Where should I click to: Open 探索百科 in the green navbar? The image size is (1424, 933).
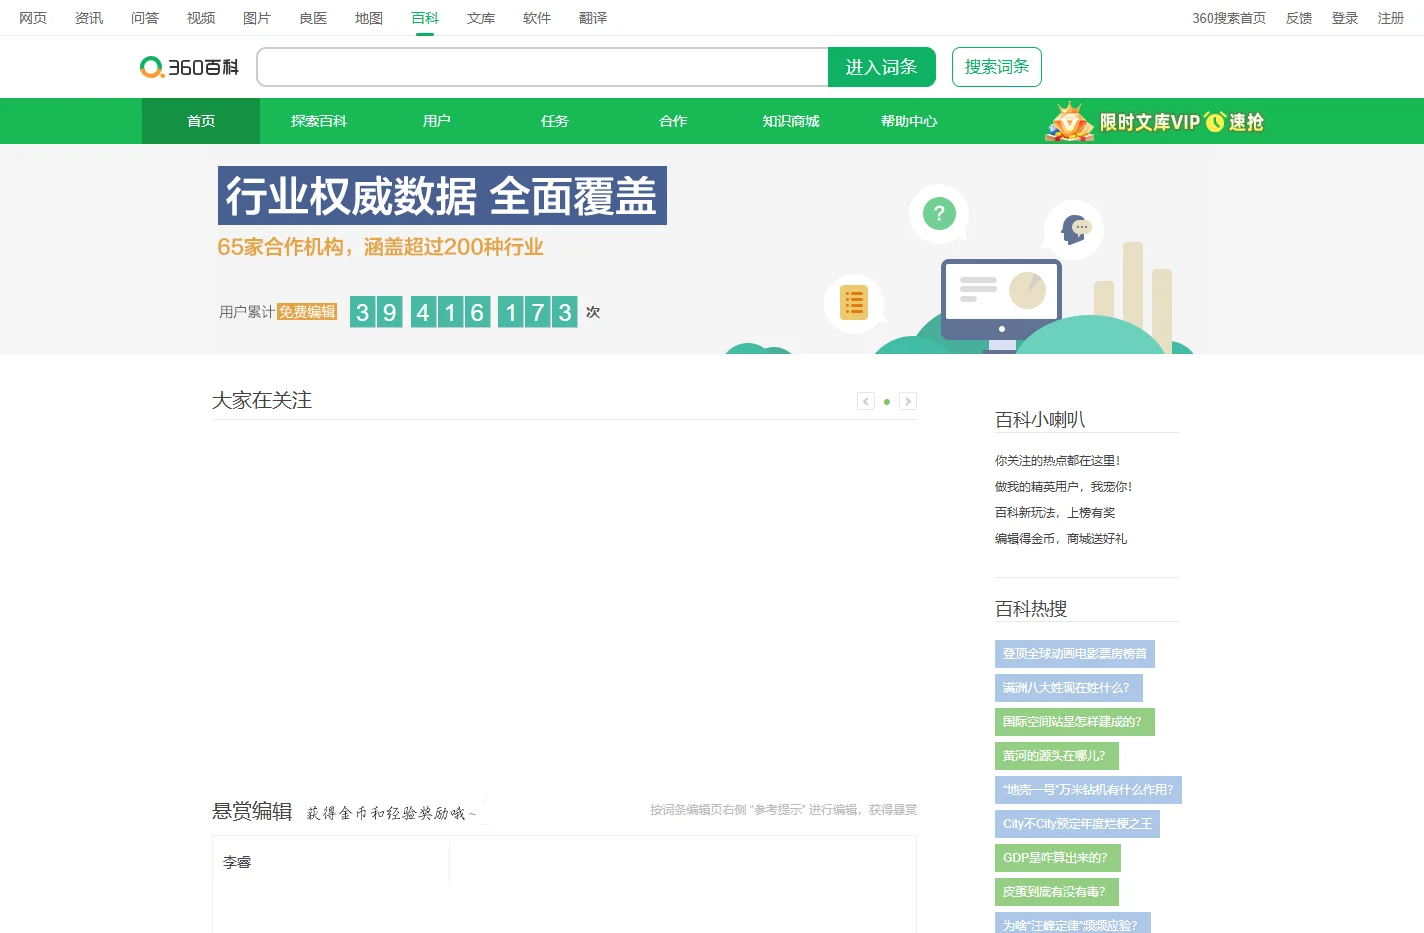(x=319, y=121)
